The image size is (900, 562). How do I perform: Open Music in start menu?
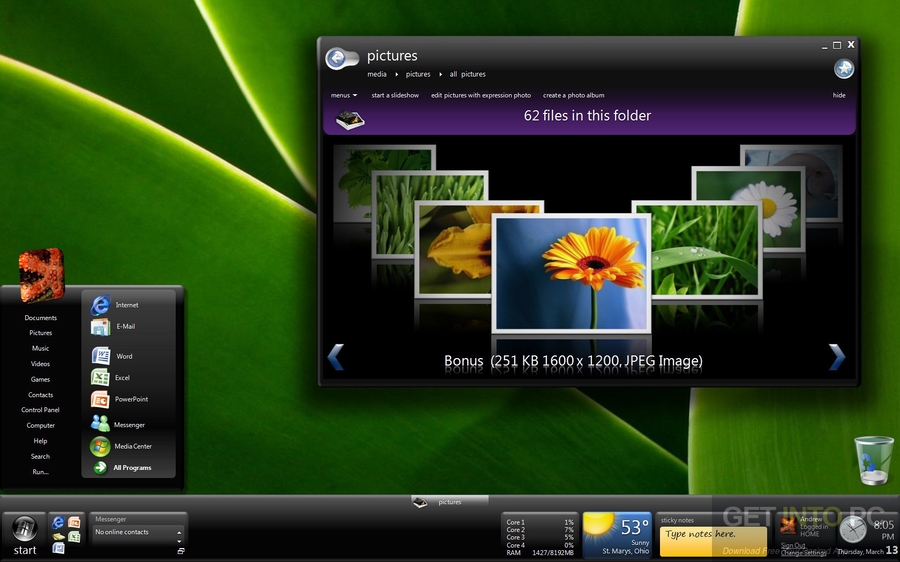point(40,348)
